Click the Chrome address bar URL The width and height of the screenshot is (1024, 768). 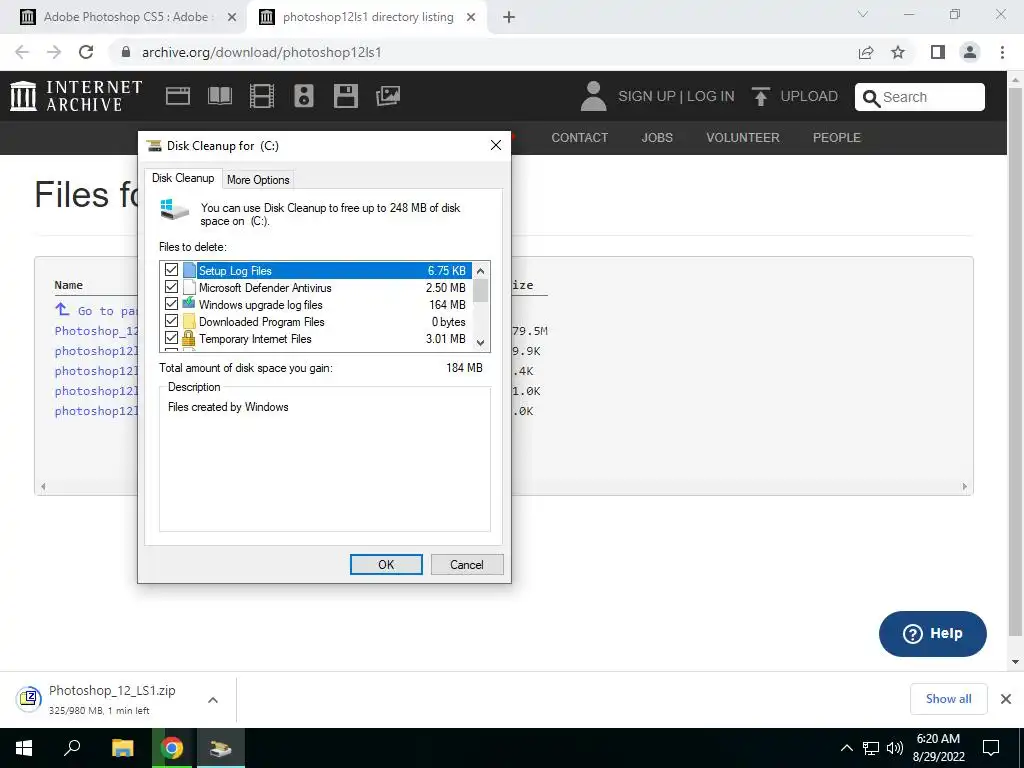pos(261,52)
